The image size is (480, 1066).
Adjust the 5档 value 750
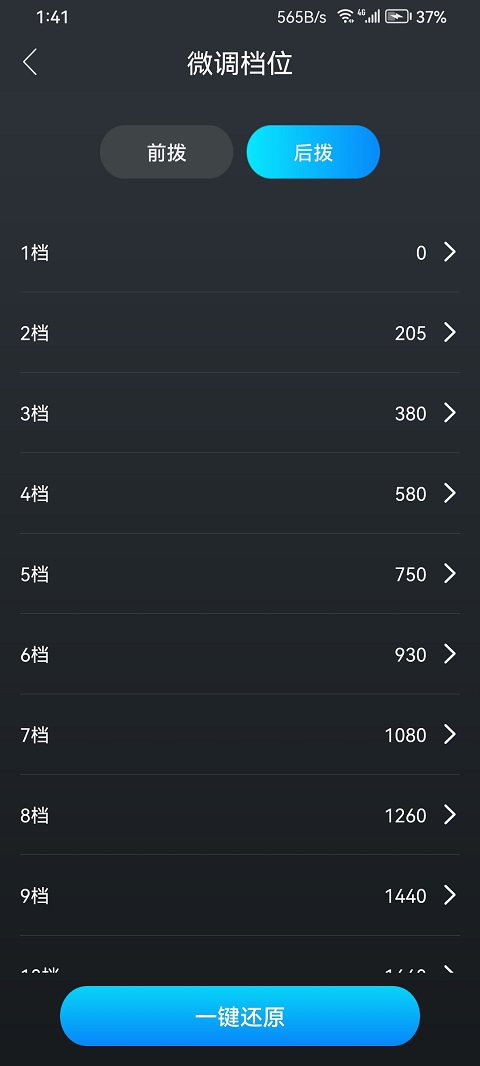411,574
